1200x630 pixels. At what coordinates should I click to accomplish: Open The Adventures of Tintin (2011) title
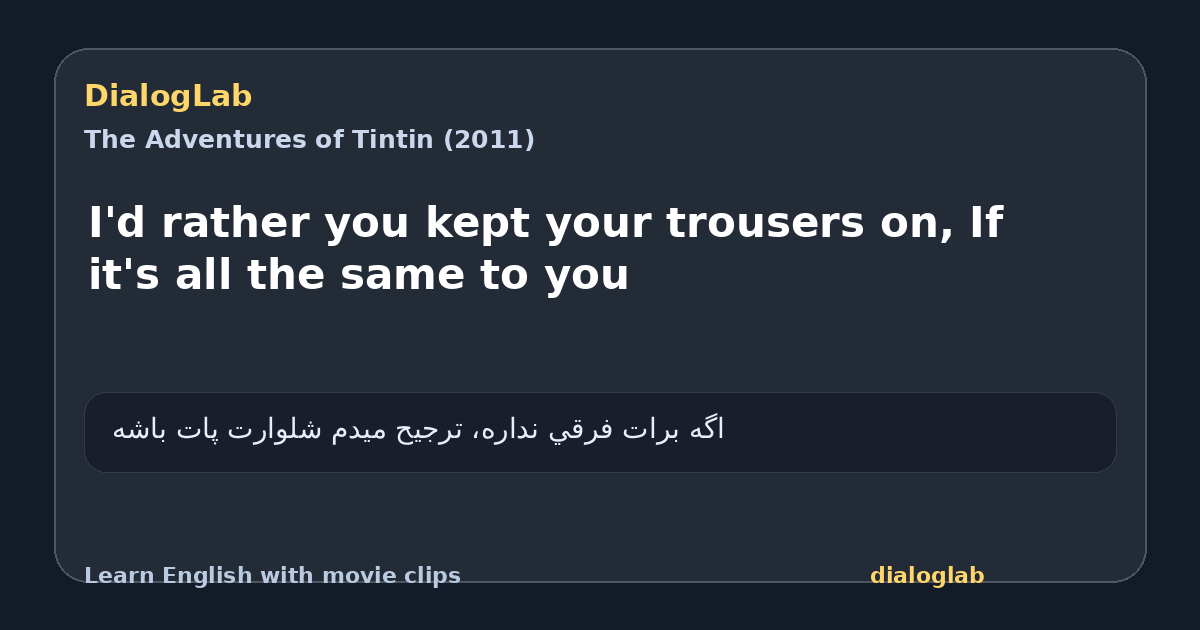click(x=309, y=140)
